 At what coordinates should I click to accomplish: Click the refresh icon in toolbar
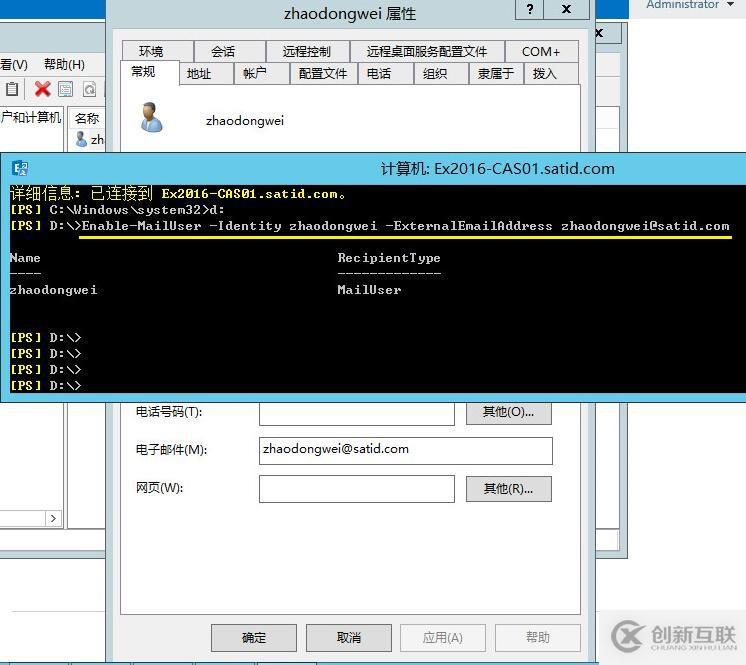89,89
